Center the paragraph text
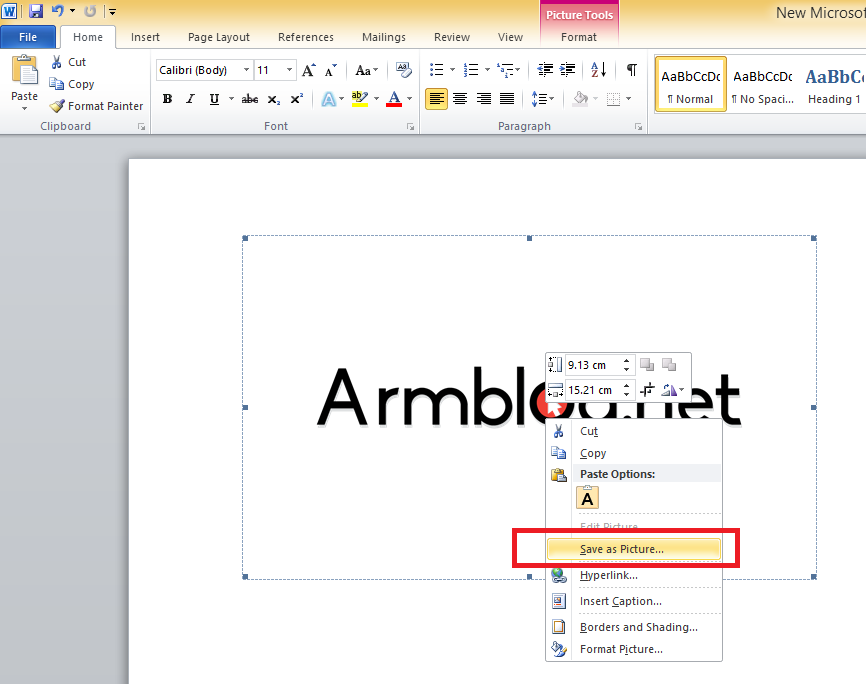This screenshot has width=866, height=684. coord(460,99)
